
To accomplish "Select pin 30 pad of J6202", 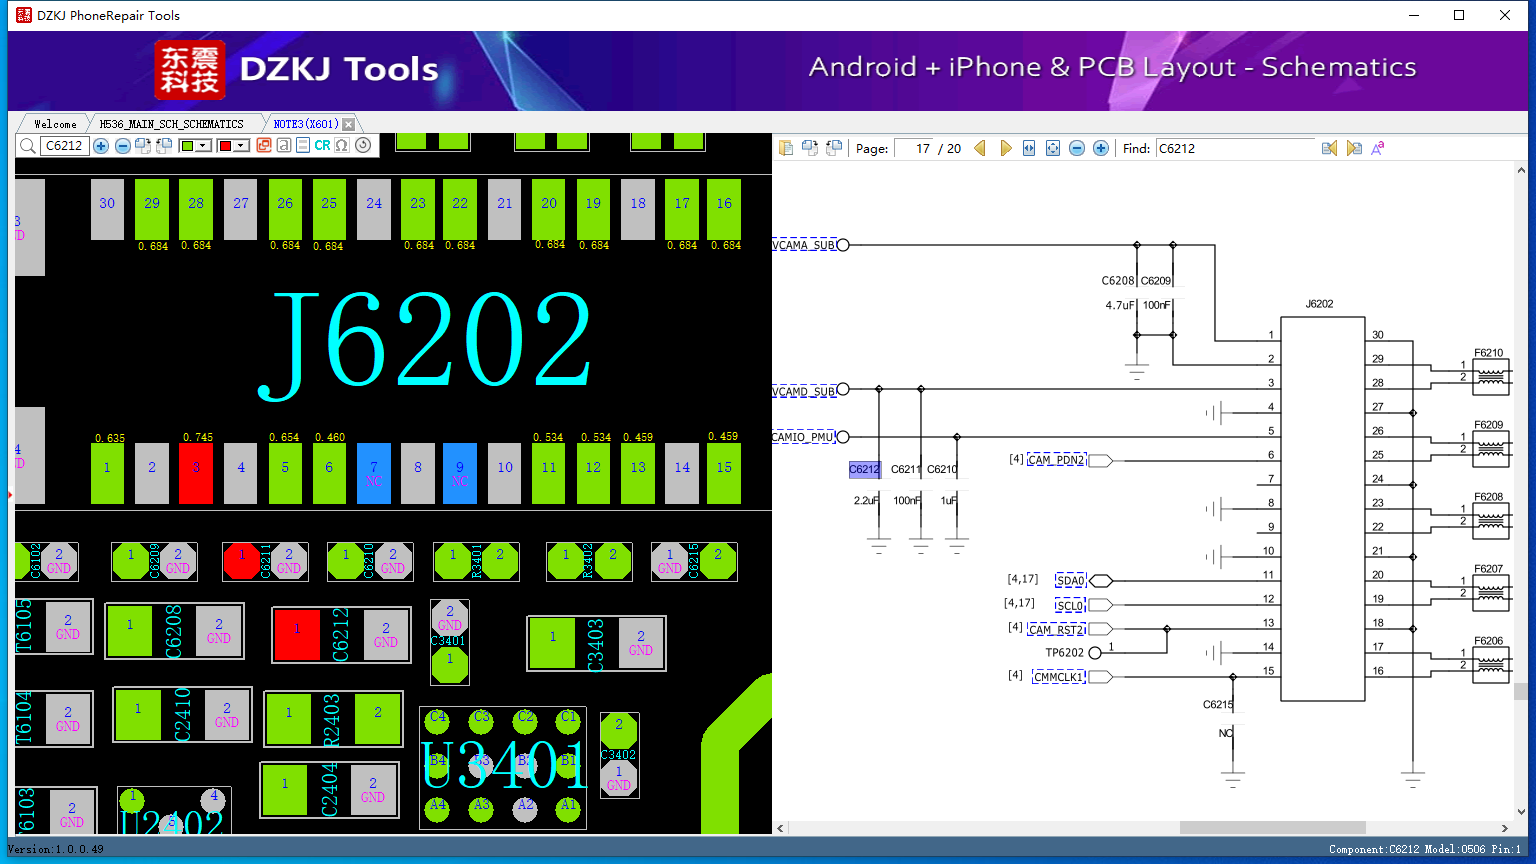I will 107,209.
